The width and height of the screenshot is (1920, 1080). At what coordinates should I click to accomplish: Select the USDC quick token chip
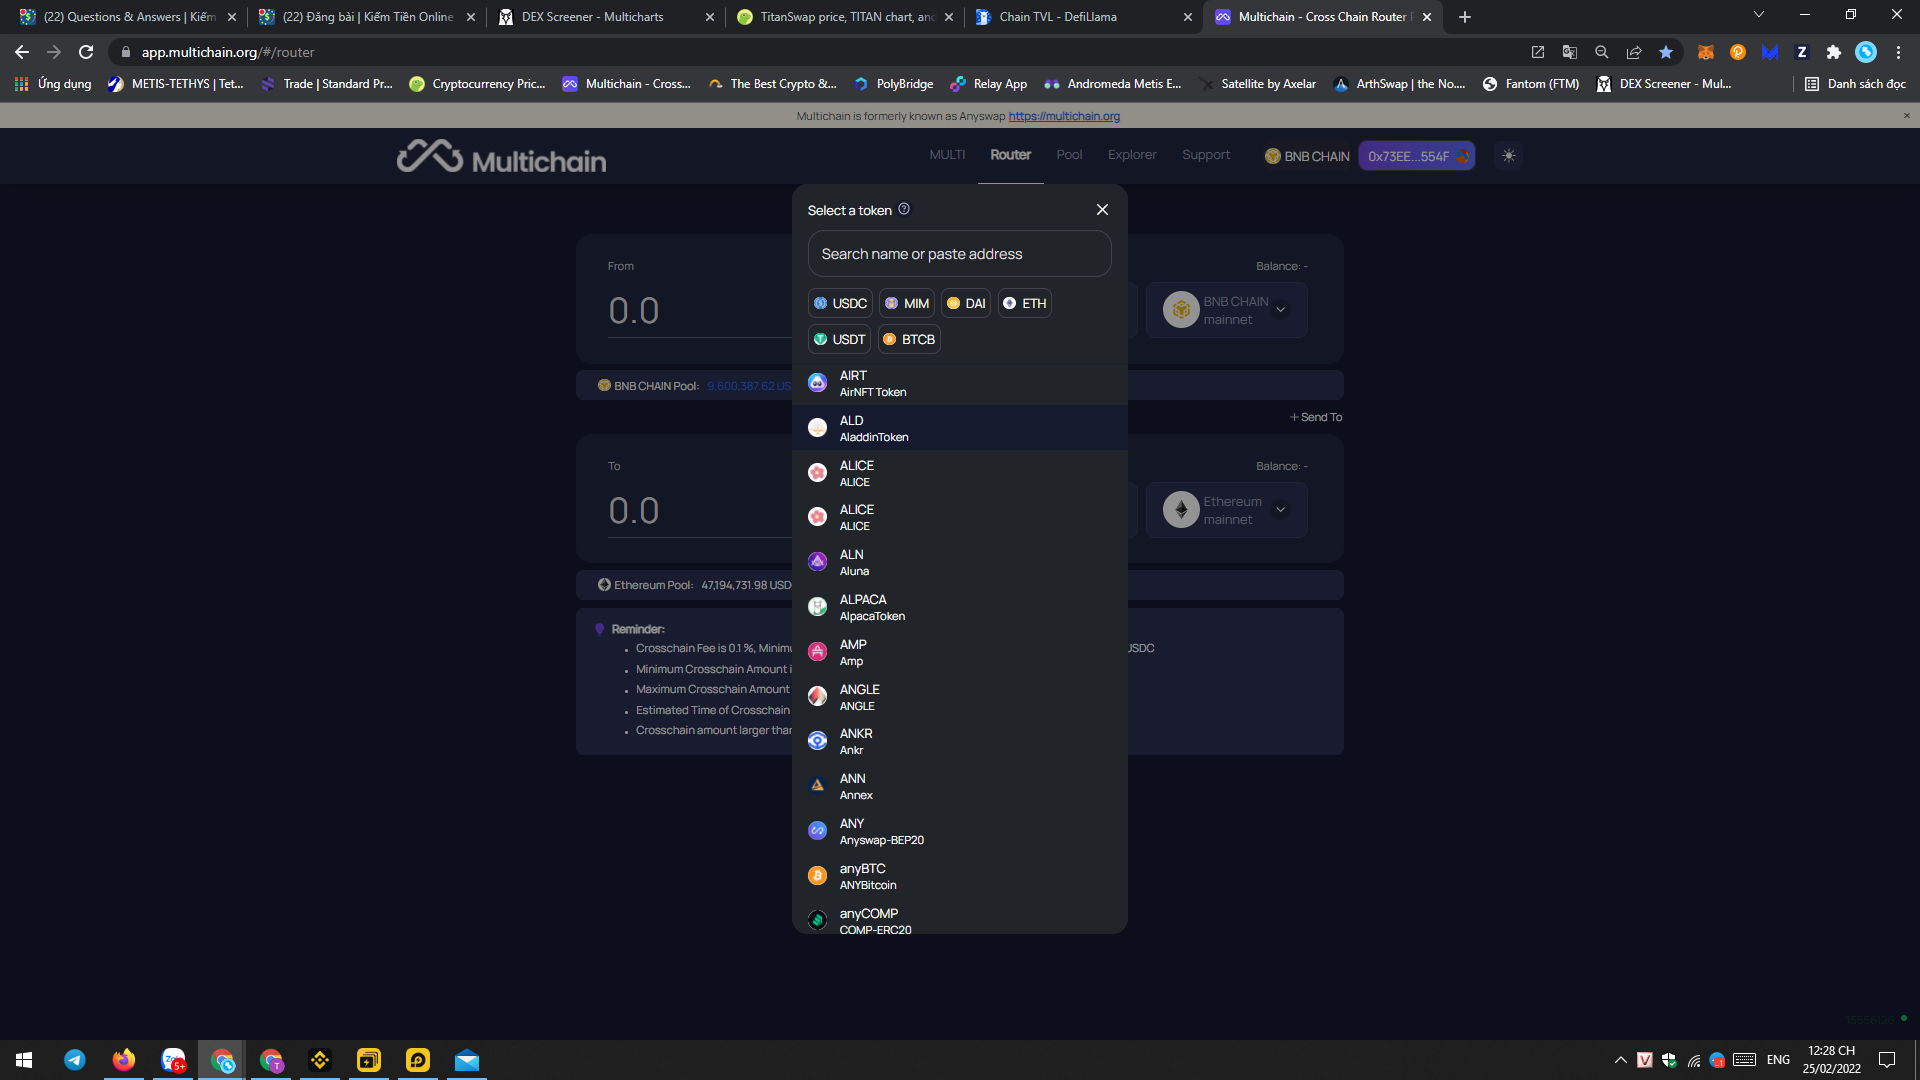coord(840,303)
